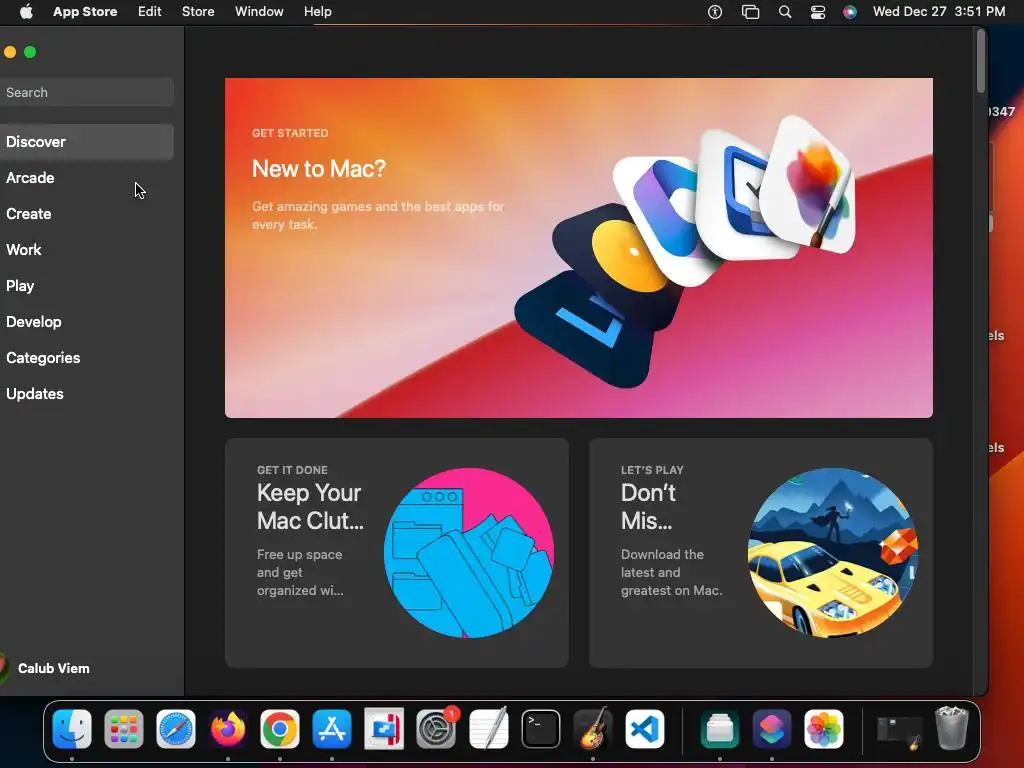This screenshot has width=1024, height=768.
Task: Open the Window menu
Action: pos(259,12)
